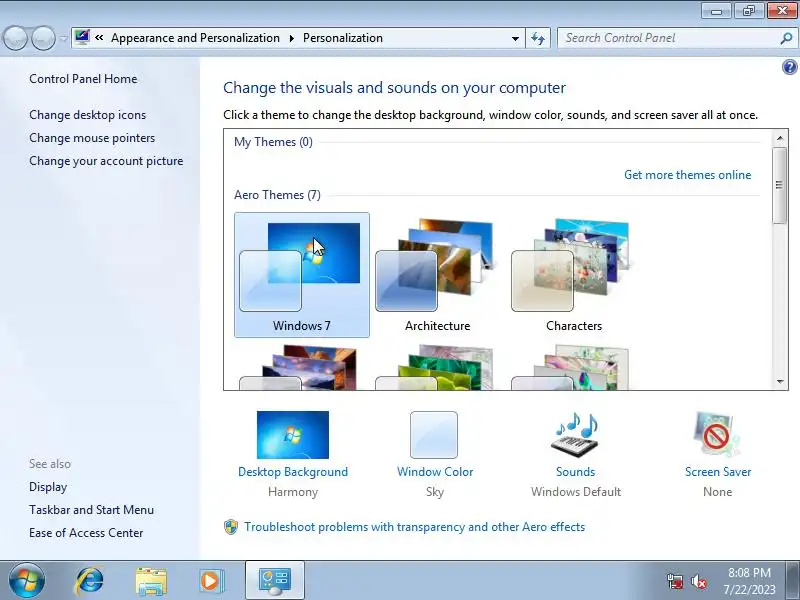Select the Characters theme

tap(573, 274)
